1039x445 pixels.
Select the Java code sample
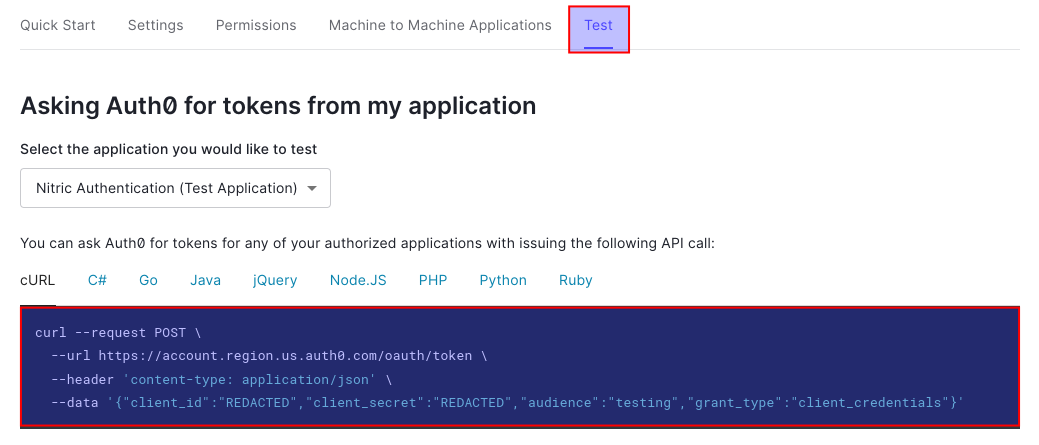205,280
